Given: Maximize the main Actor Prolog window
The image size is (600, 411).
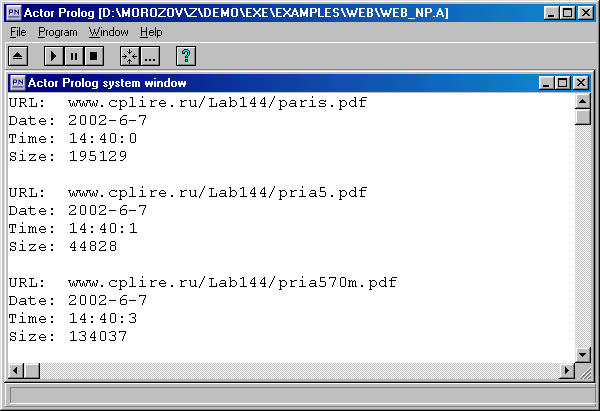Looking at the screenshot, I should pos(567,13).
